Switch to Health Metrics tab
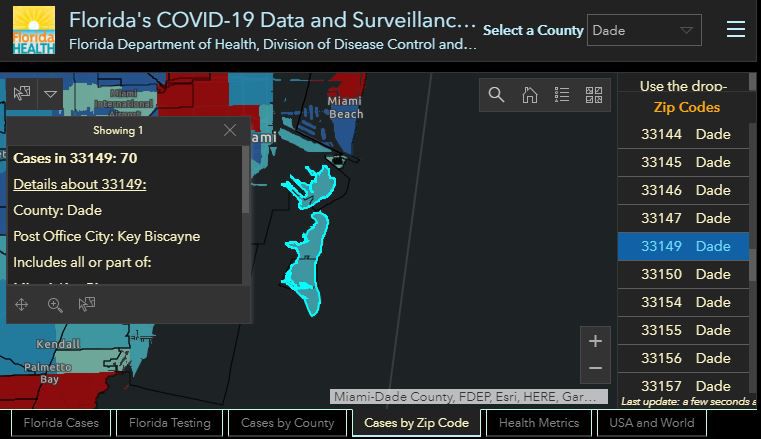 539,423
